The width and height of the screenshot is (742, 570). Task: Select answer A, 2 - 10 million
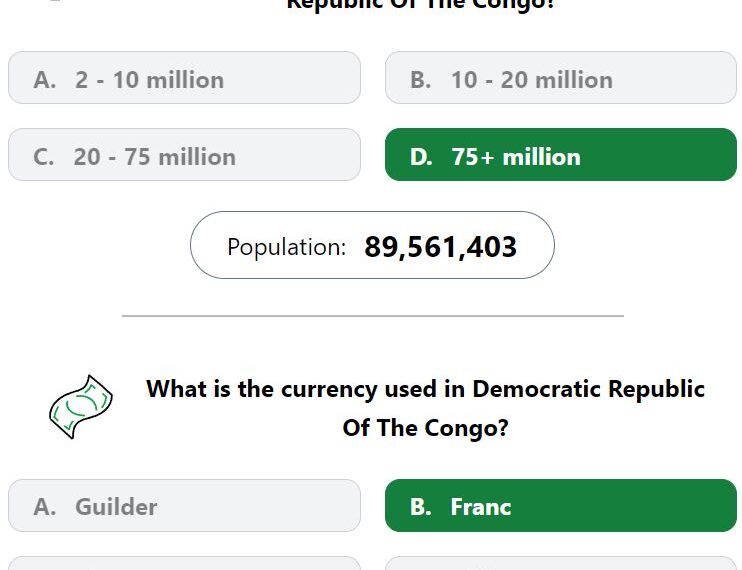click(184, 78)
